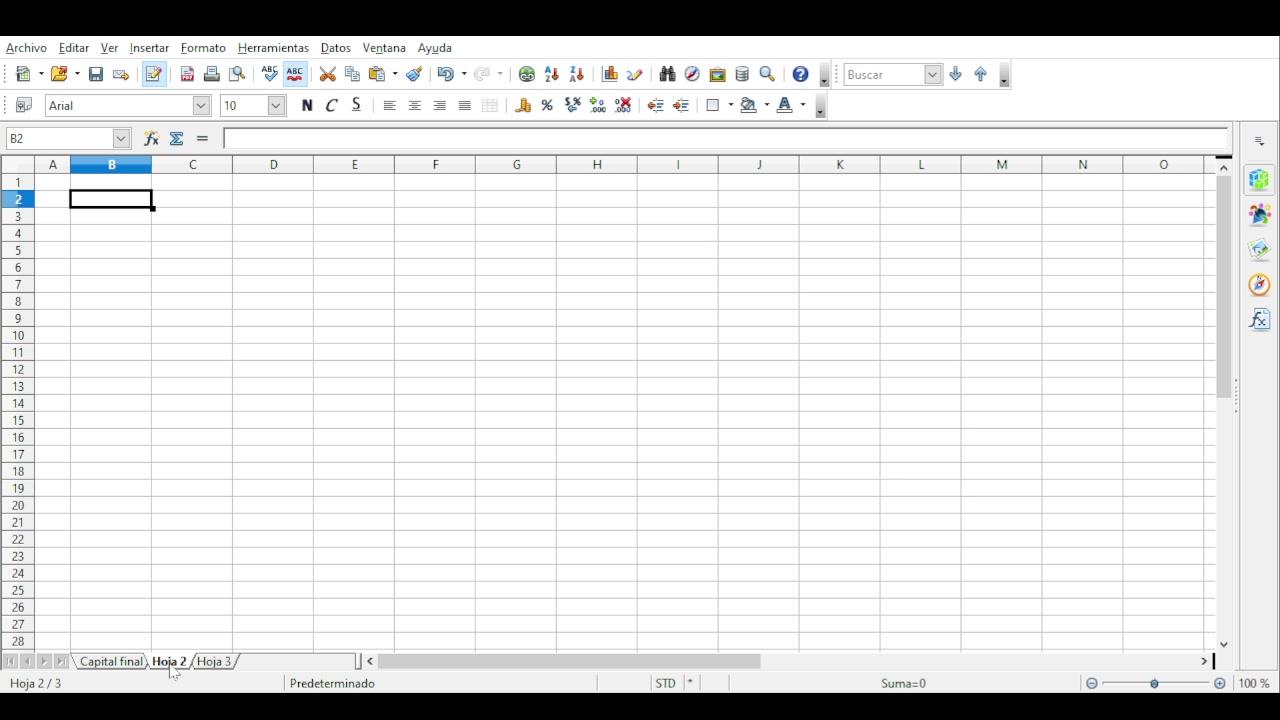Toggle left alignment

[x=390, y=105]
